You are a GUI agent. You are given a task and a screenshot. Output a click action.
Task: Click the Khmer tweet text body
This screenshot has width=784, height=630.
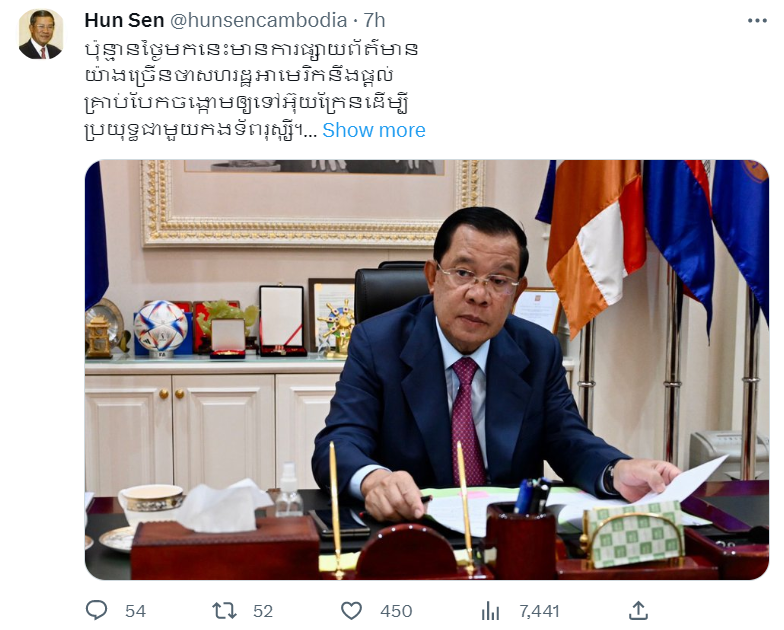[252, 90]
